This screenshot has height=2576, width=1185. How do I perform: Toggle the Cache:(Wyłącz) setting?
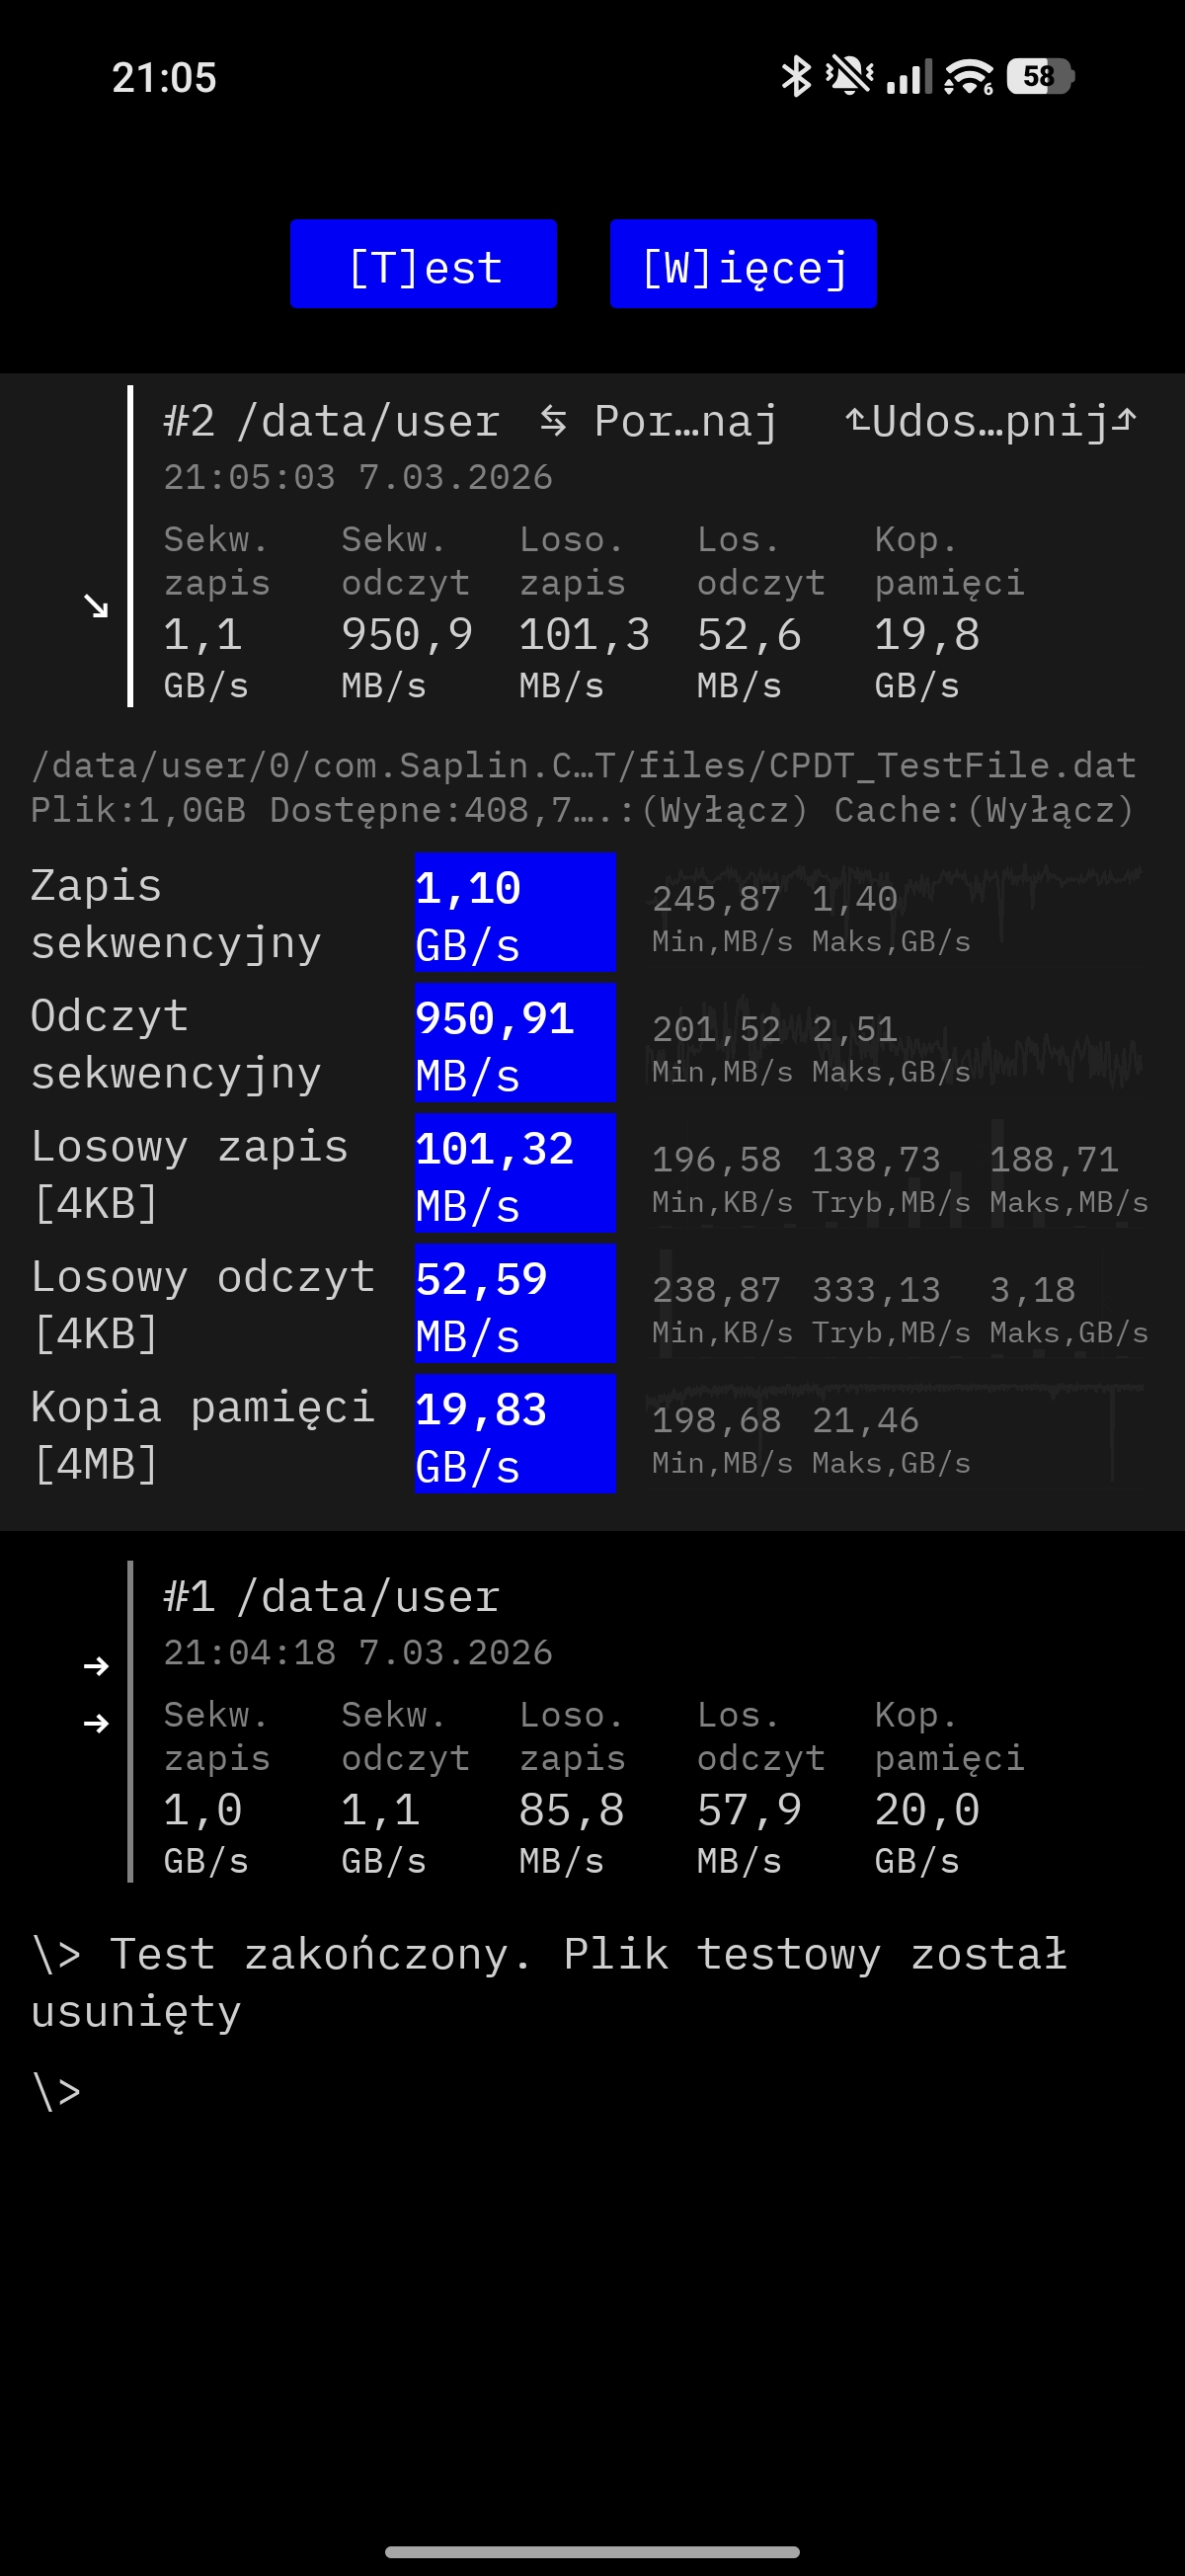pos(984,810)
